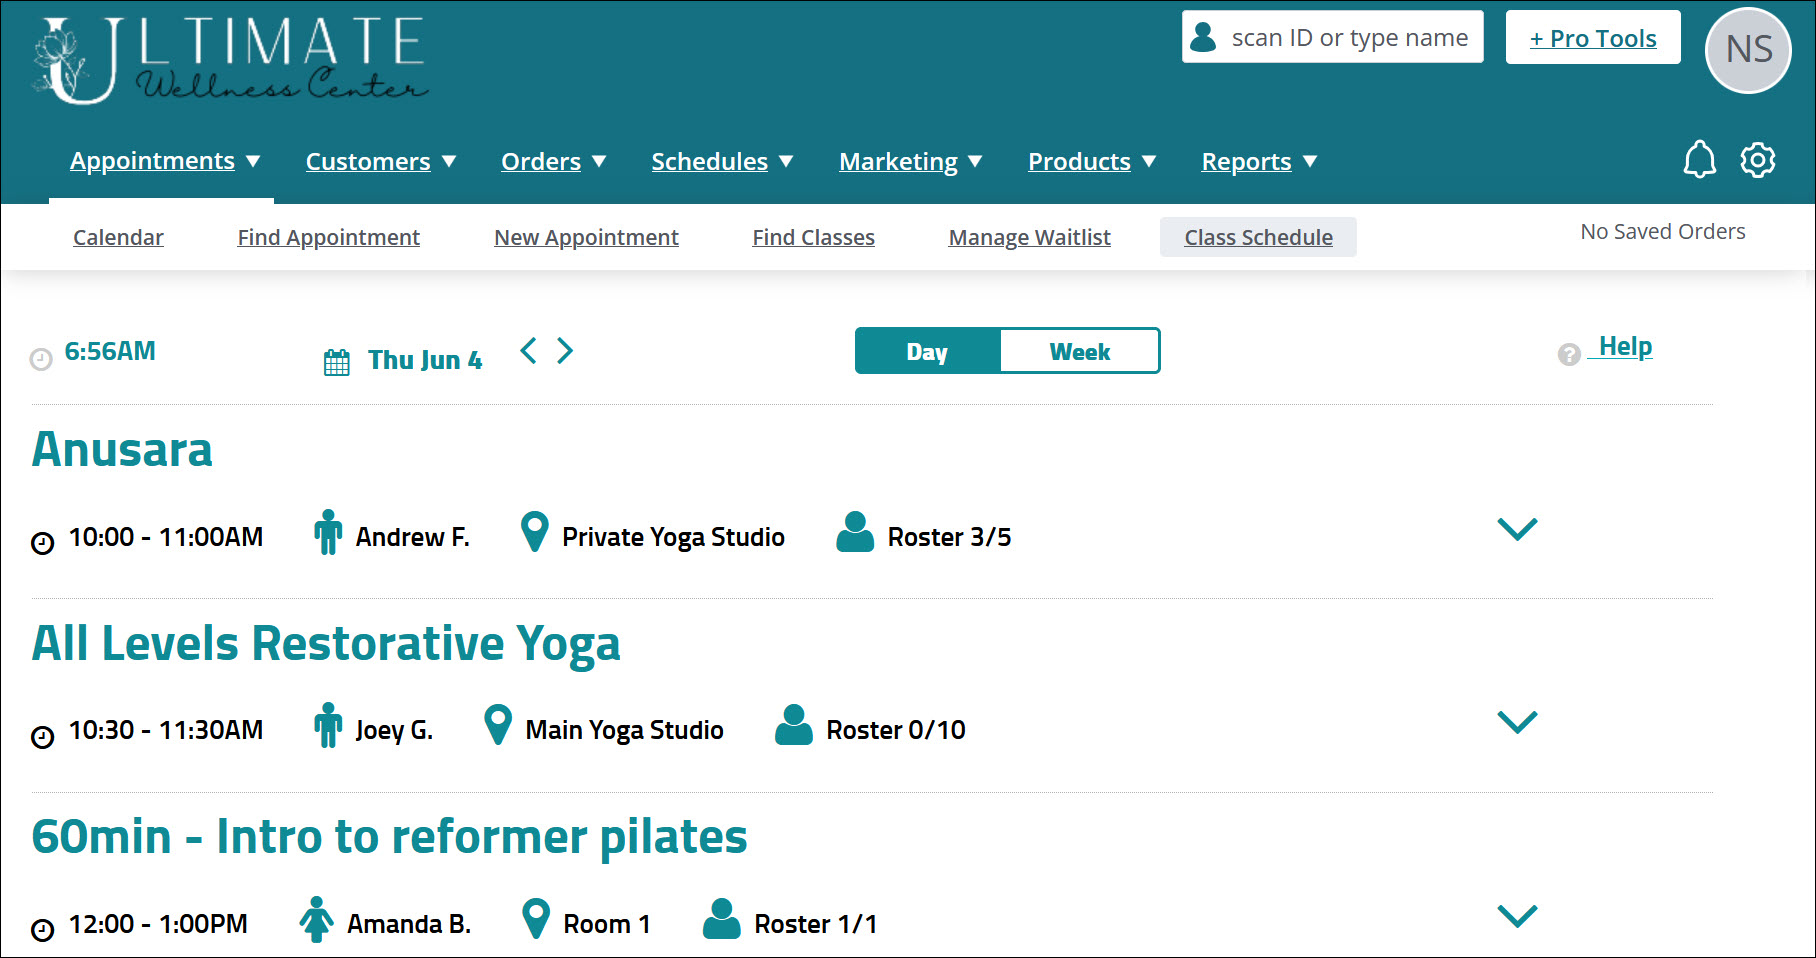This screenshot has height=958, width=1816.
Task: Click roster icon for Roster 0/10
Action: coord(794,725)
